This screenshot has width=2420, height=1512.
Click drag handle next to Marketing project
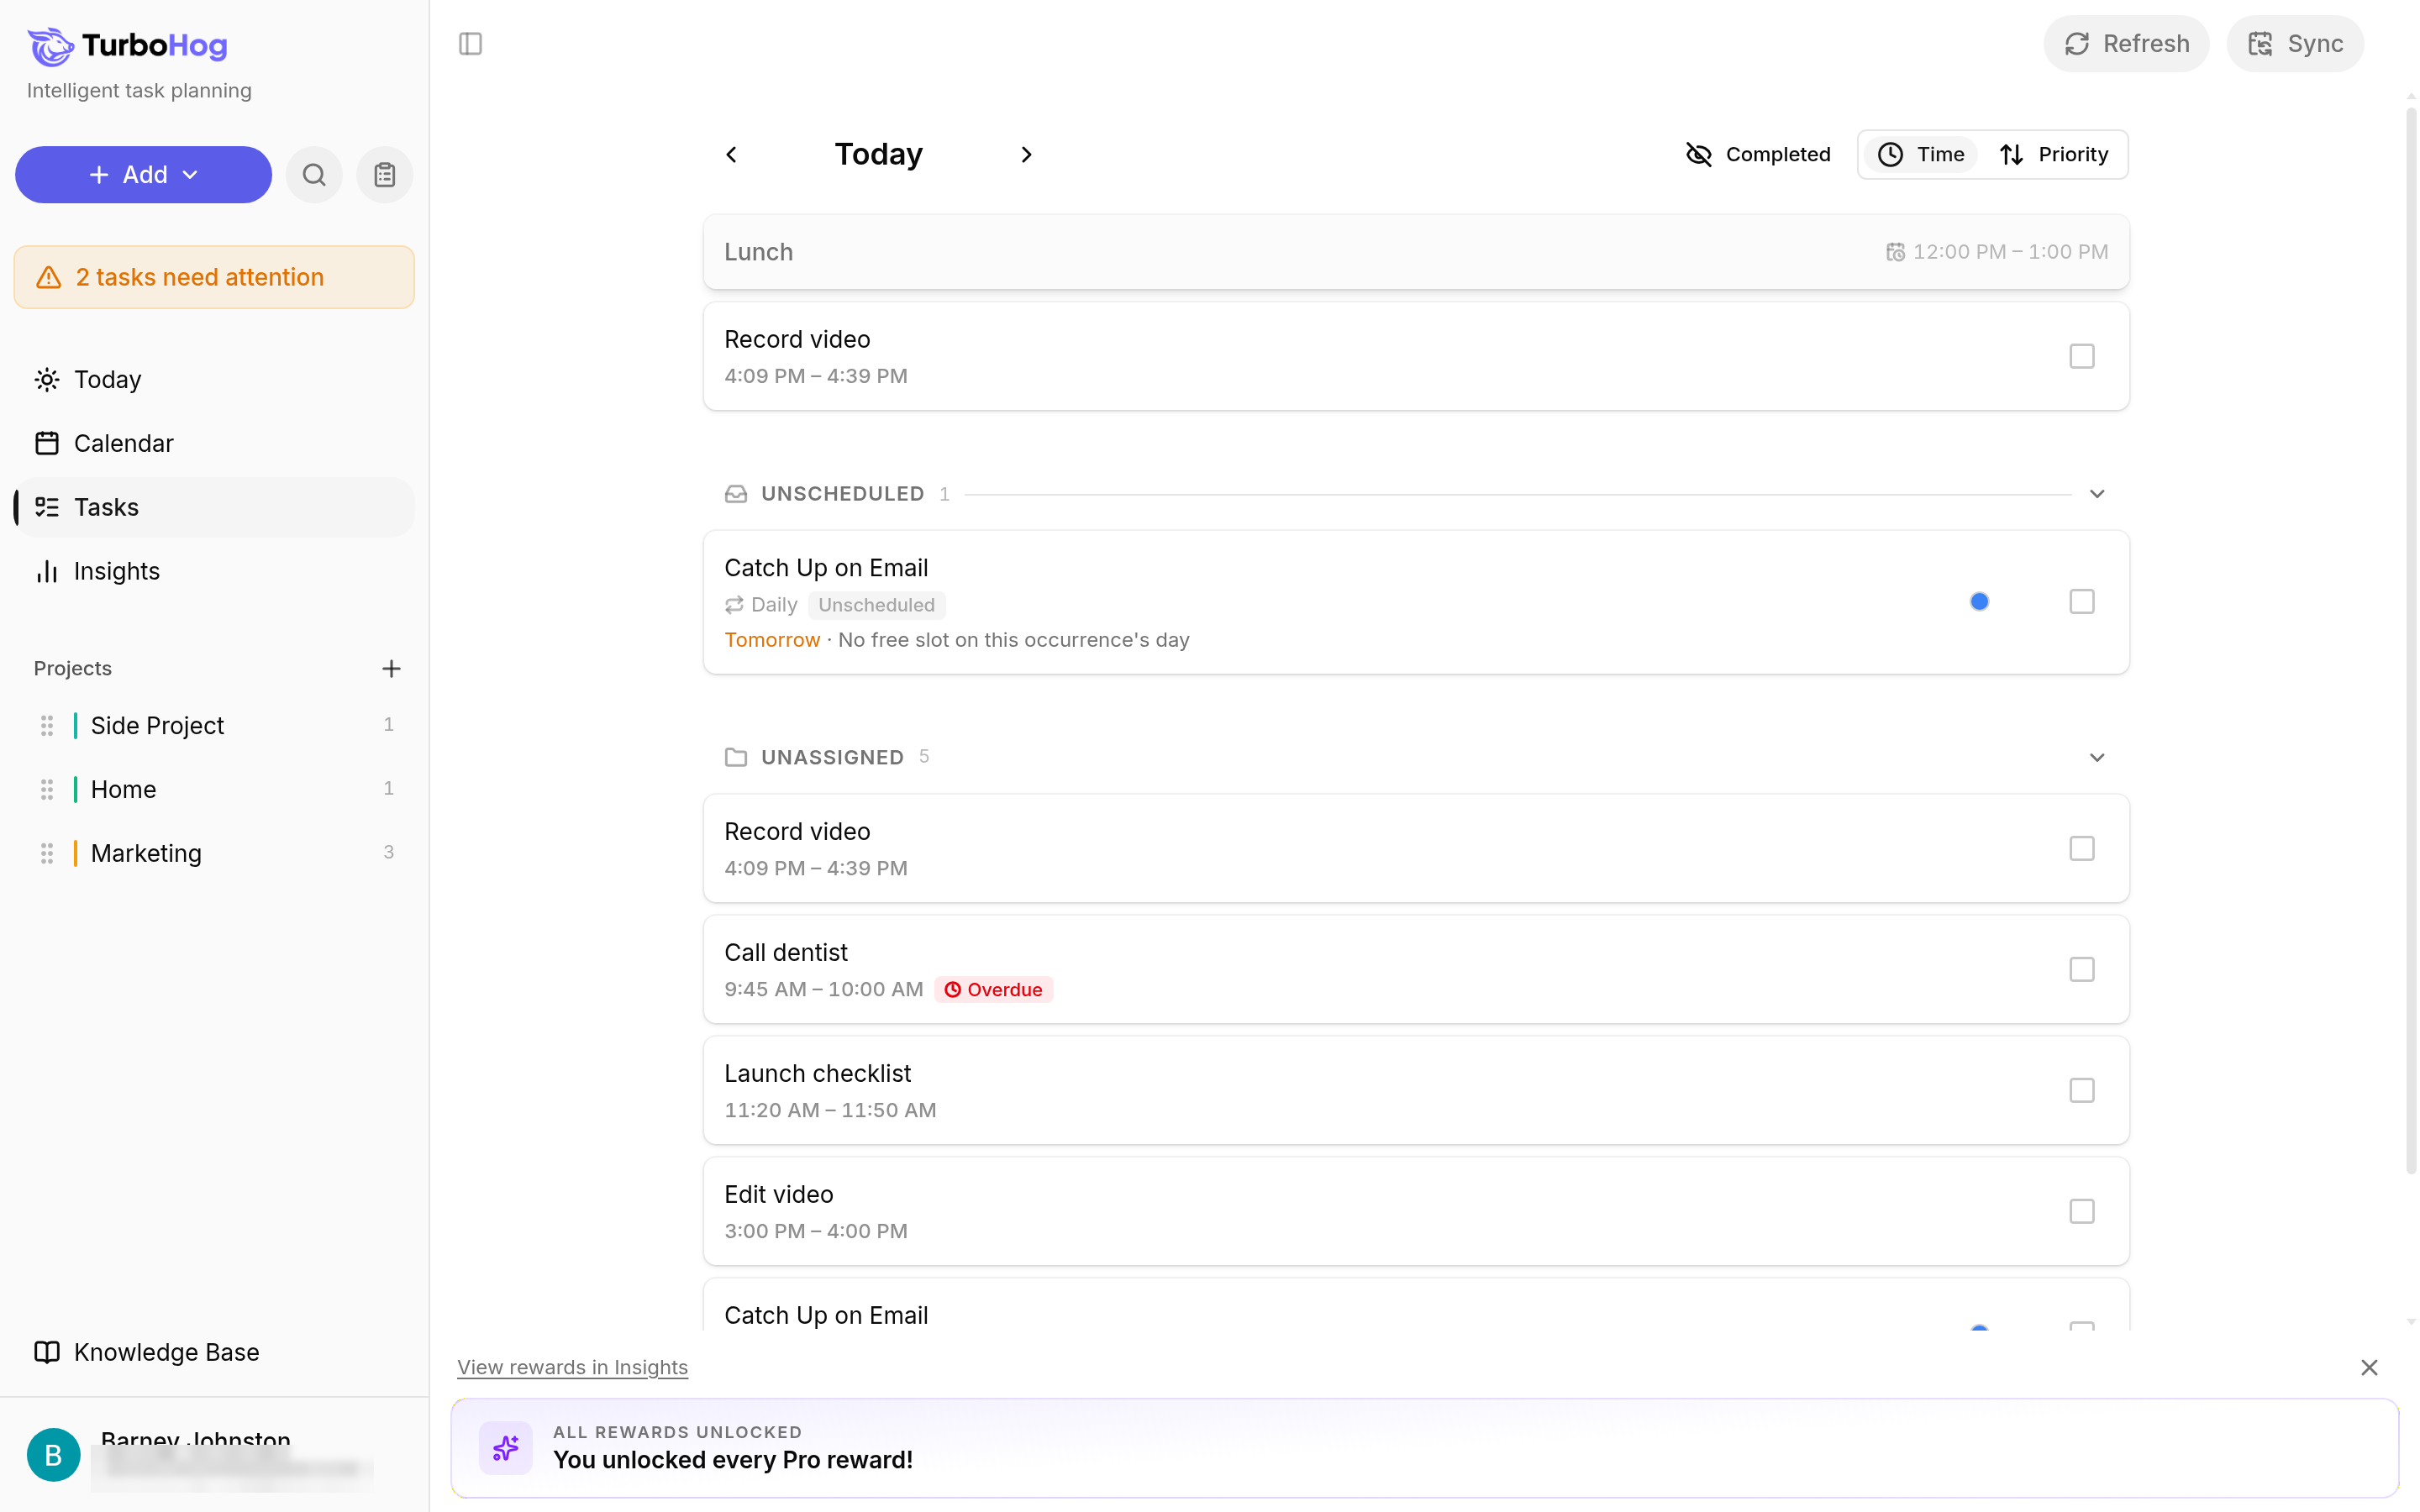point(47,853)
